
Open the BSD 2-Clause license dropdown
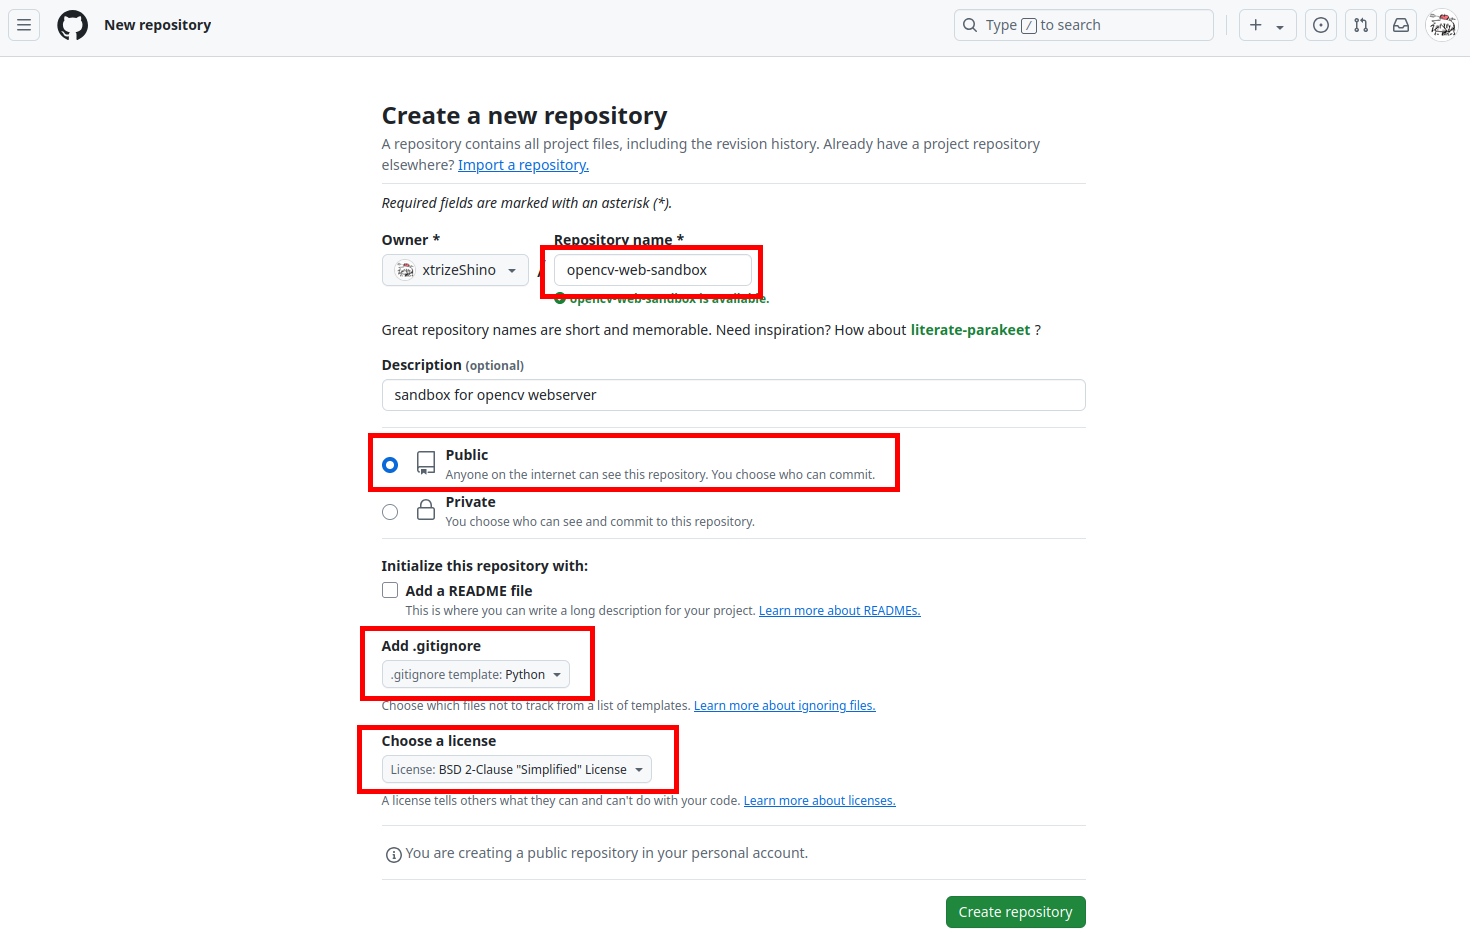(x=516, y=769)
